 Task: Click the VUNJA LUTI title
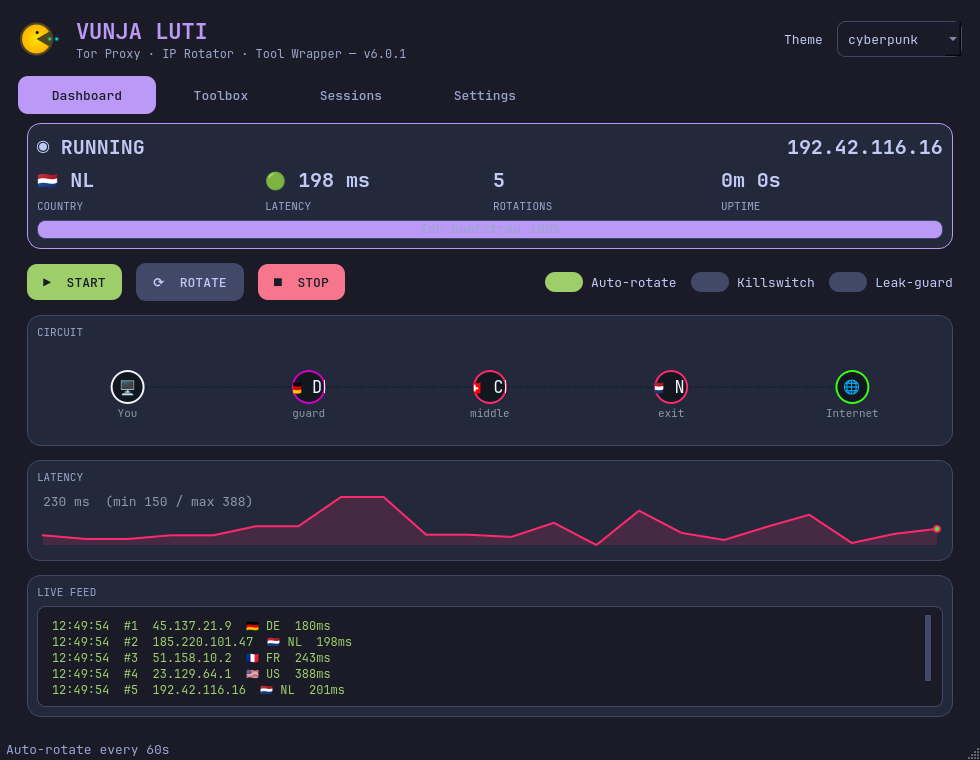[x=141, y=31]
